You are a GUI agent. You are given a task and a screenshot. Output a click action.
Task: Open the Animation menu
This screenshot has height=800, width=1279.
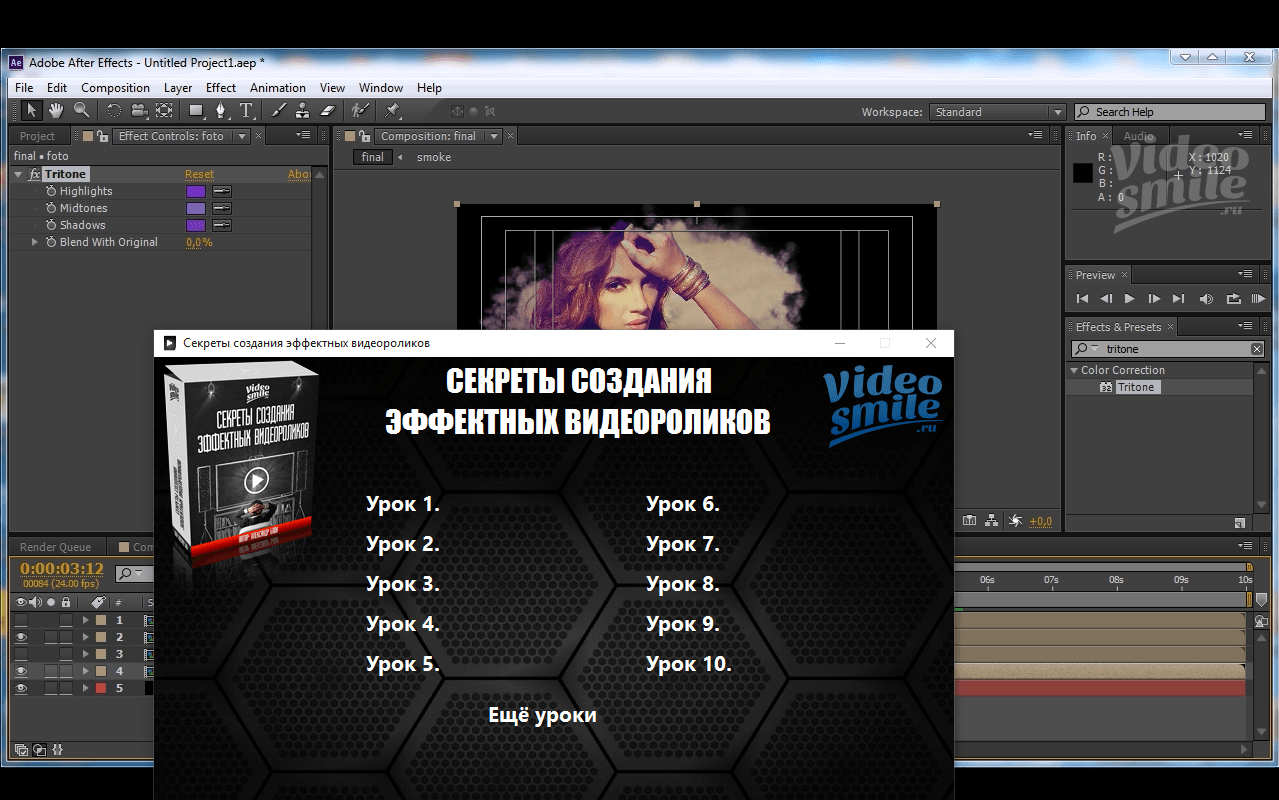[x=278, y=88]
